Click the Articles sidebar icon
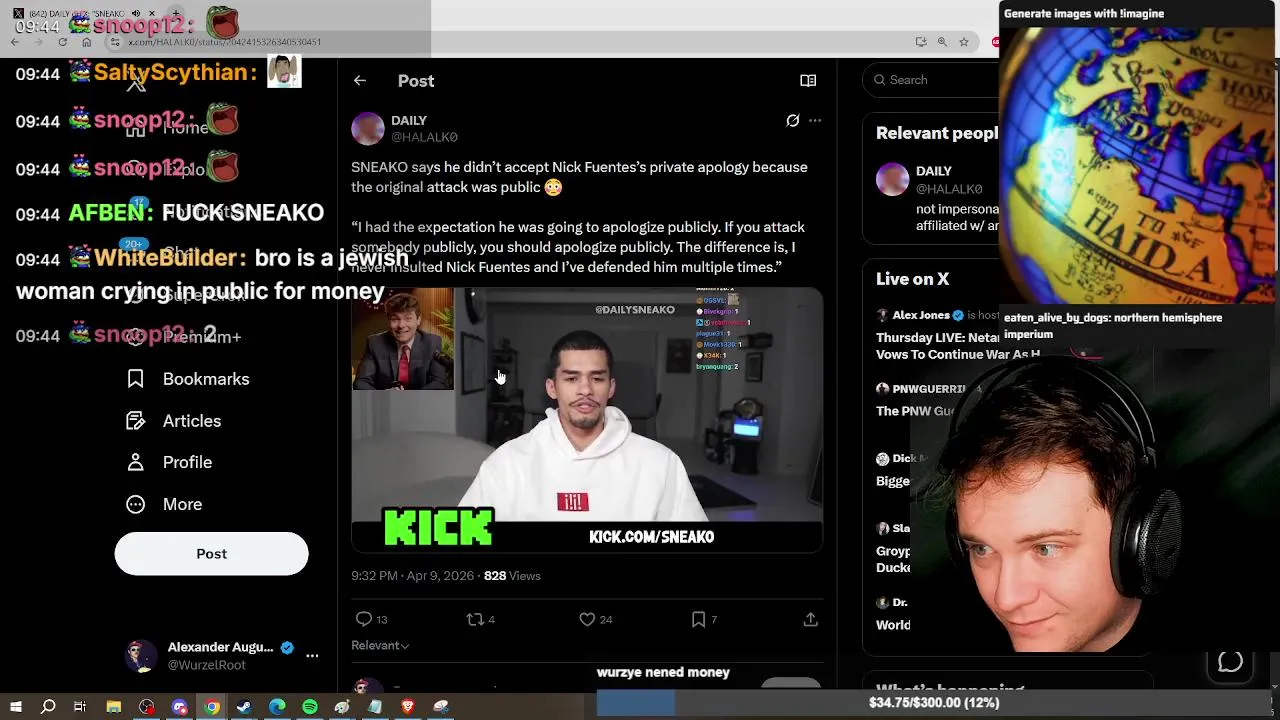Screen dimensions: 1280x720 tap(136, 421)
